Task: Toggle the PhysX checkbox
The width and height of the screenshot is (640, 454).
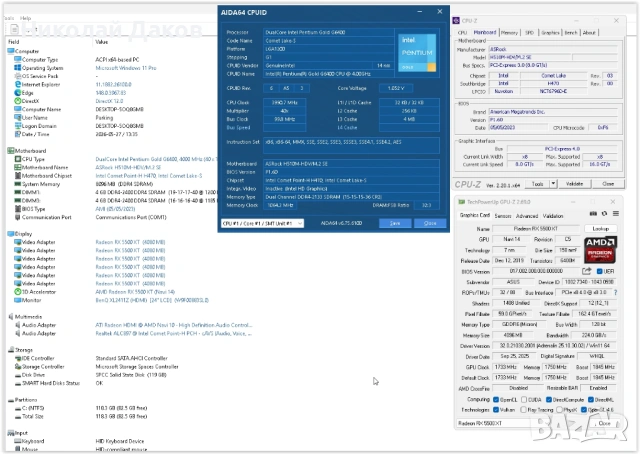Action: click(x=559, y=409)
